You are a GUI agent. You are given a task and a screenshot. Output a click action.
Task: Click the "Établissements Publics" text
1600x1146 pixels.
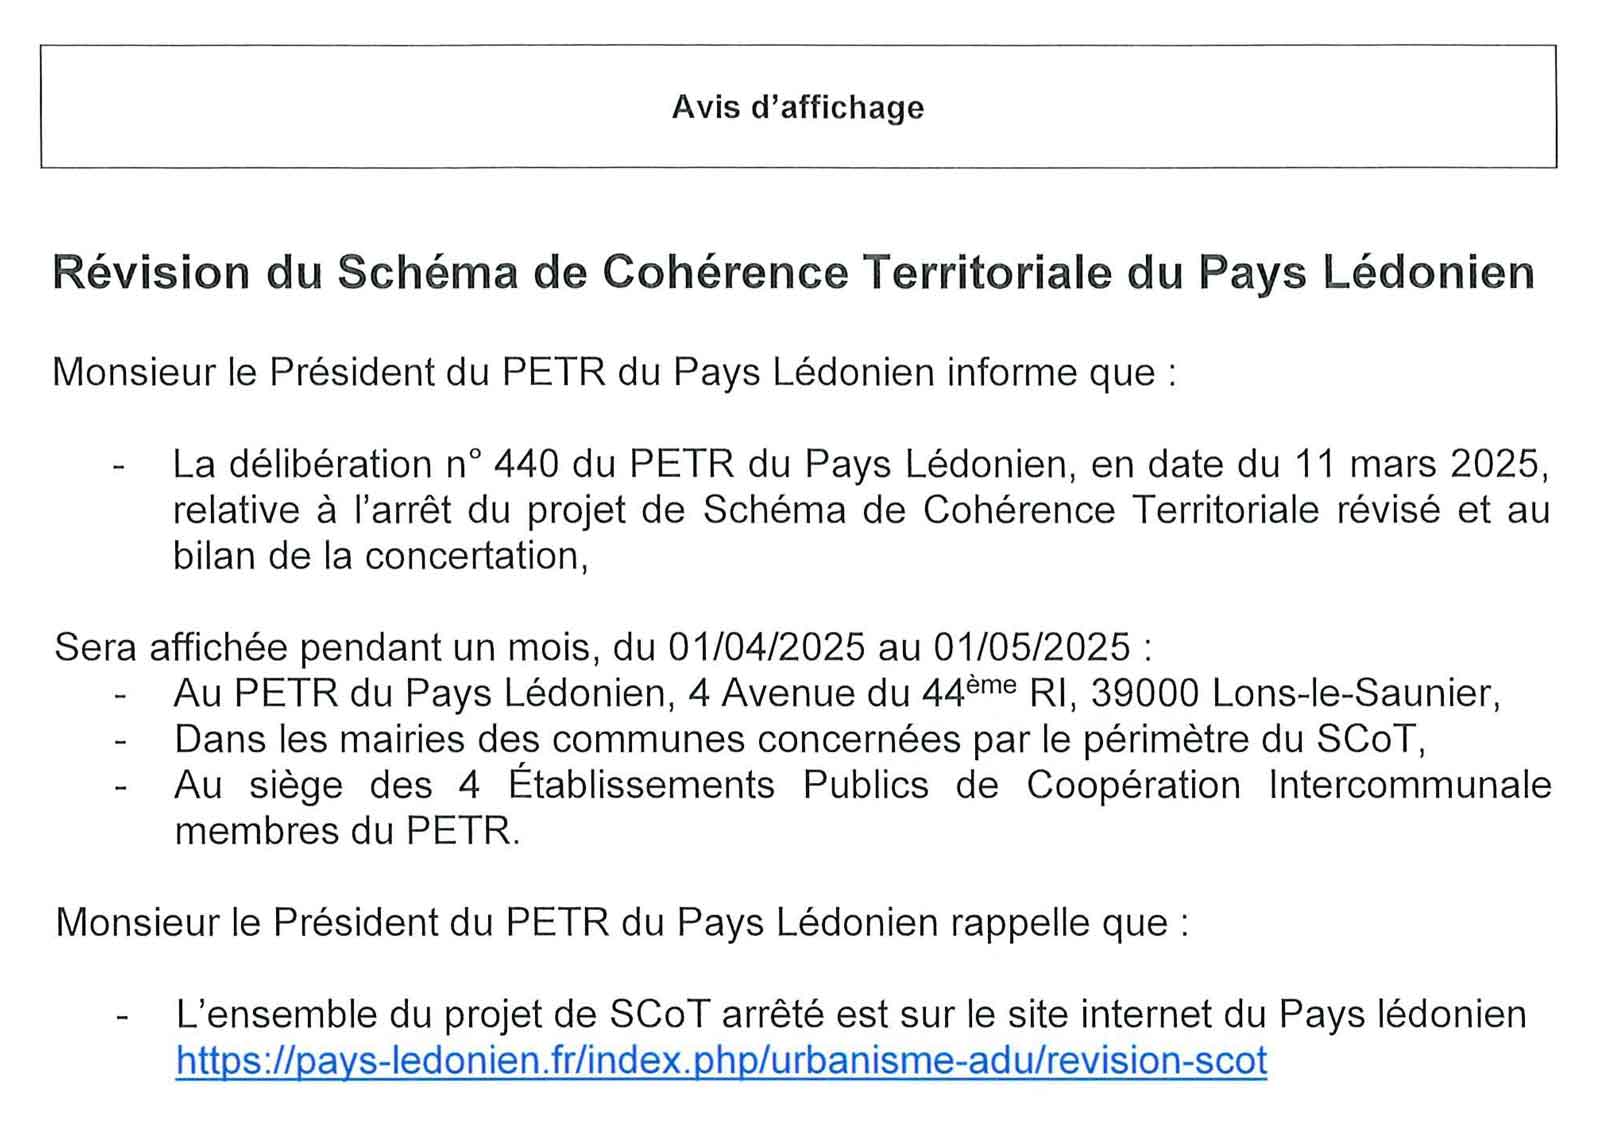click(x=740, y=784)
